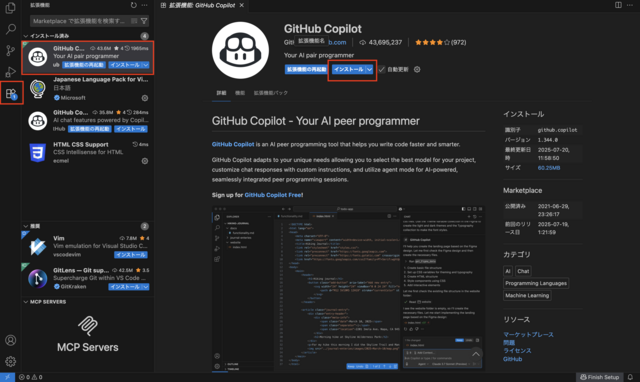Install GitHub Copilot Chat extension
This screenshot has width=640, height=382.
pos(131,129)
